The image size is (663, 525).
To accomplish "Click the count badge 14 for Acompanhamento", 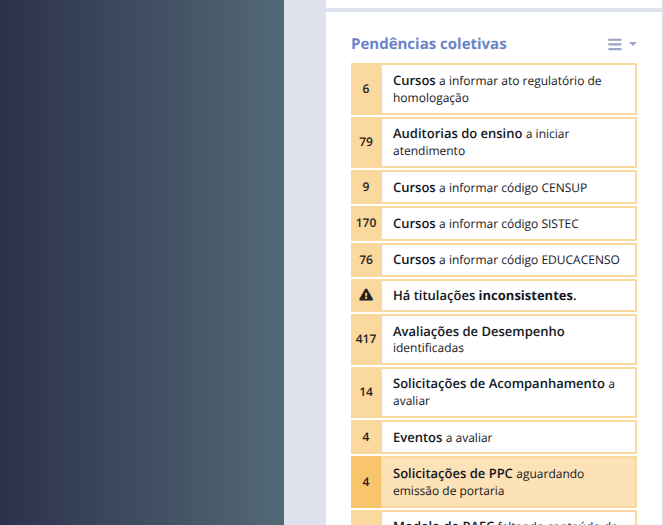I will (366, 392).
